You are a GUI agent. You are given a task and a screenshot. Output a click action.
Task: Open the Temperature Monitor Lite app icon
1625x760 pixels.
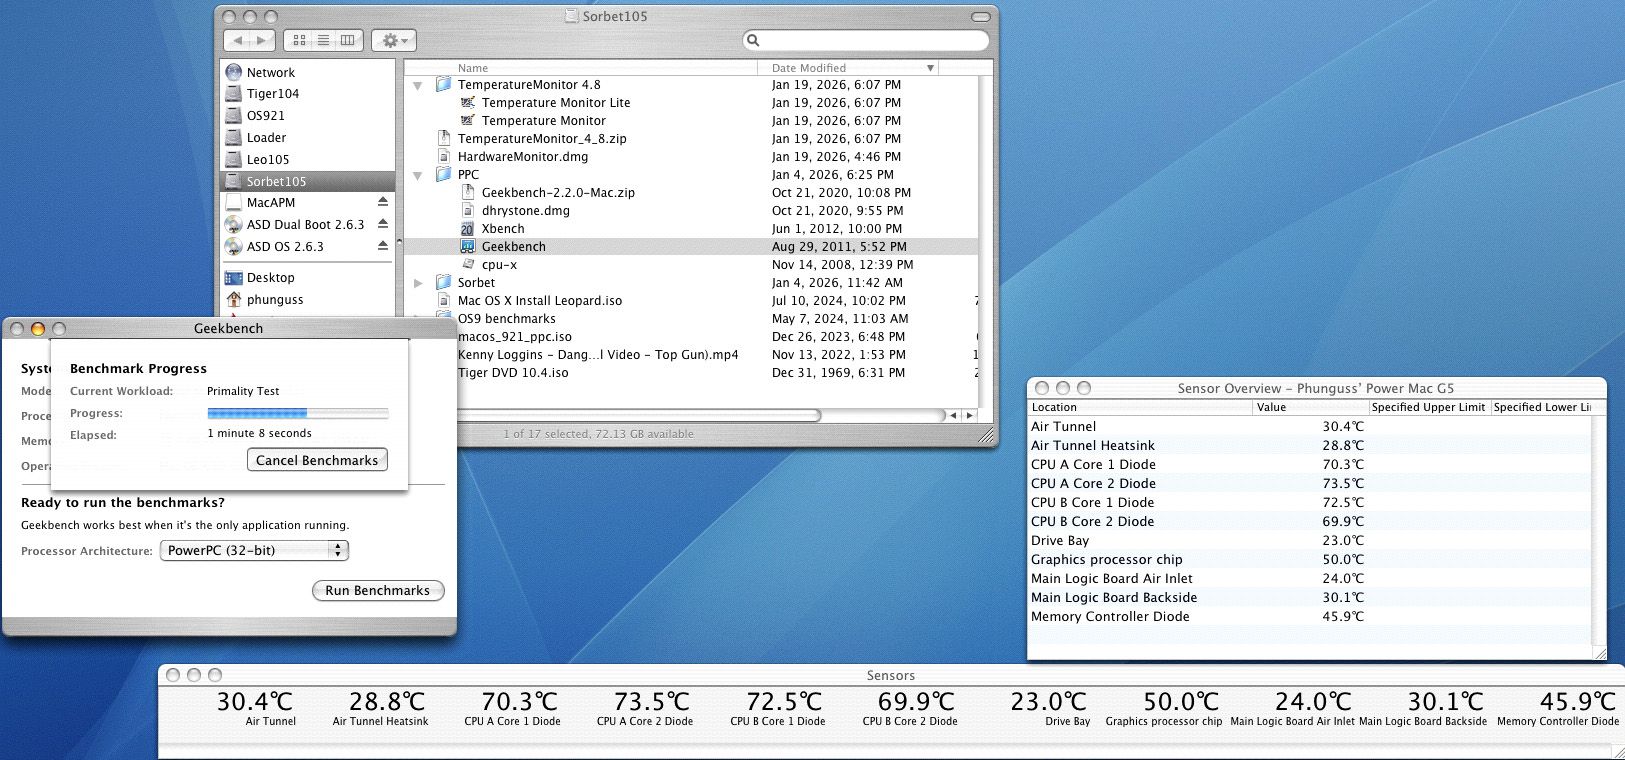pyautogui.click(x=467, y=103)
